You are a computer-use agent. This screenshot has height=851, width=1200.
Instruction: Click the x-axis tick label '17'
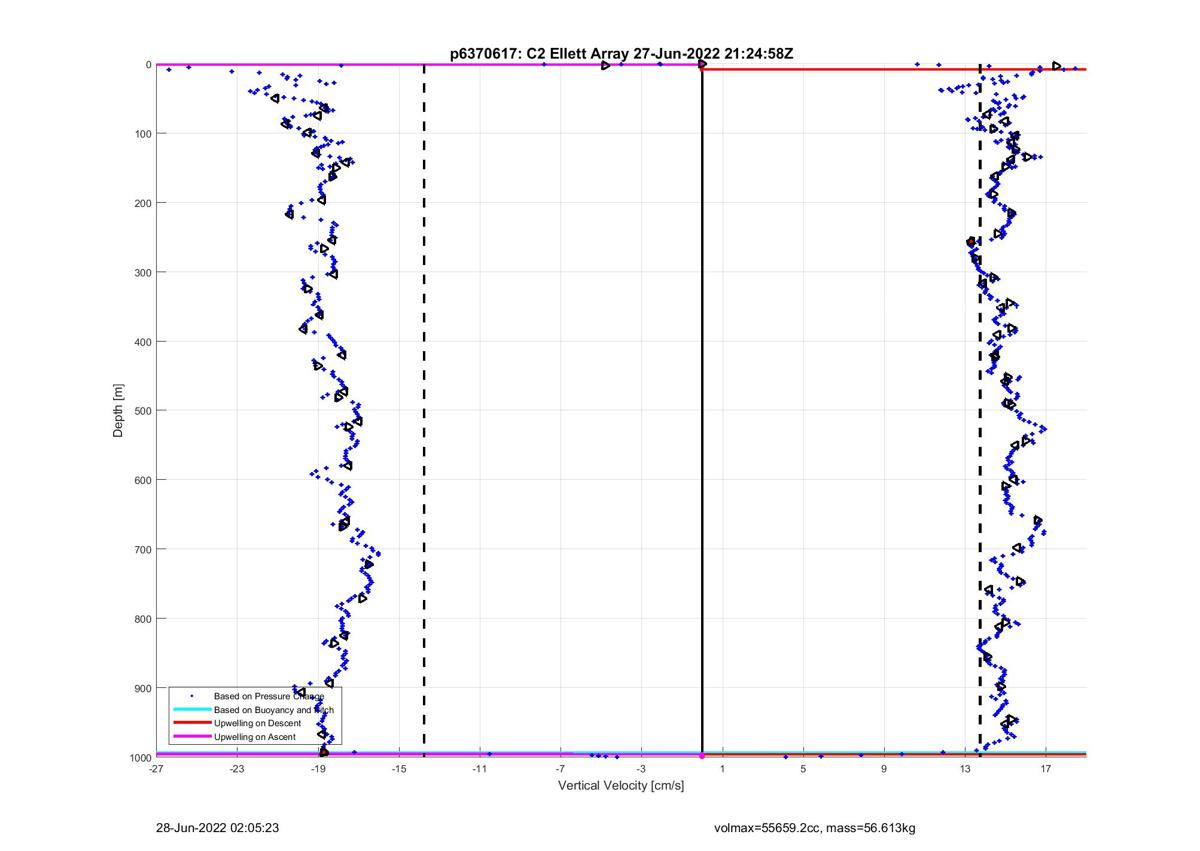pyautogui.click(x=1046, y=770)
